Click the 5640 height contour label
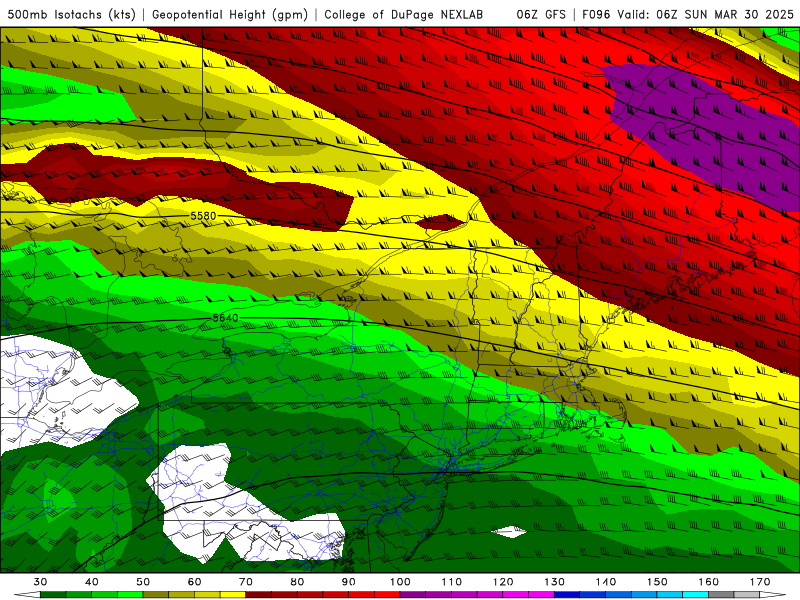Image resolution: width=800 pixels, height=600 pixels. pyautogui.click(x=225, y=318)
